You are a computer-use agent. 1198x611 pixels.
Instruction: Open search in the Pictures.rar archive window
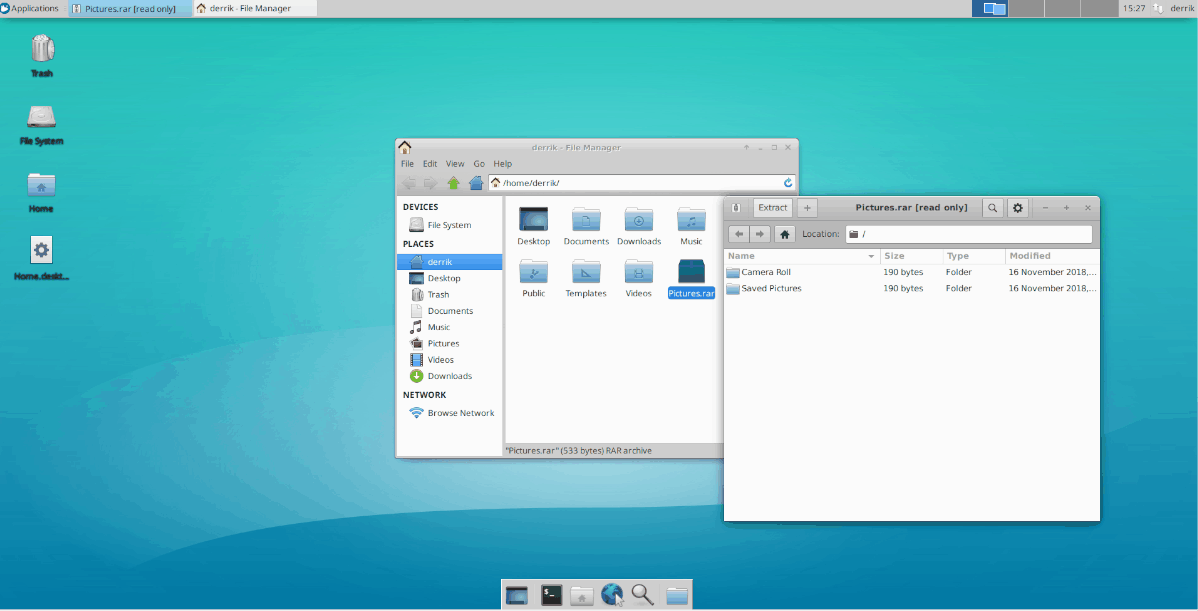(992, 208)
